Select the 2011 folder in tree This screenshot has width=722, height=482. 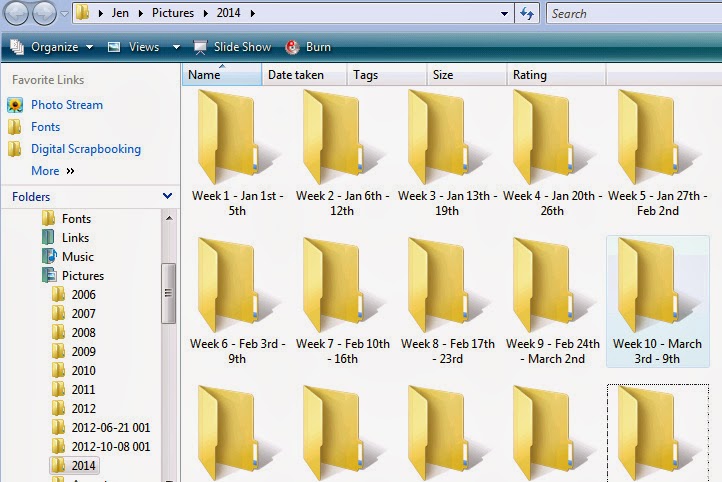click(74, 389)
